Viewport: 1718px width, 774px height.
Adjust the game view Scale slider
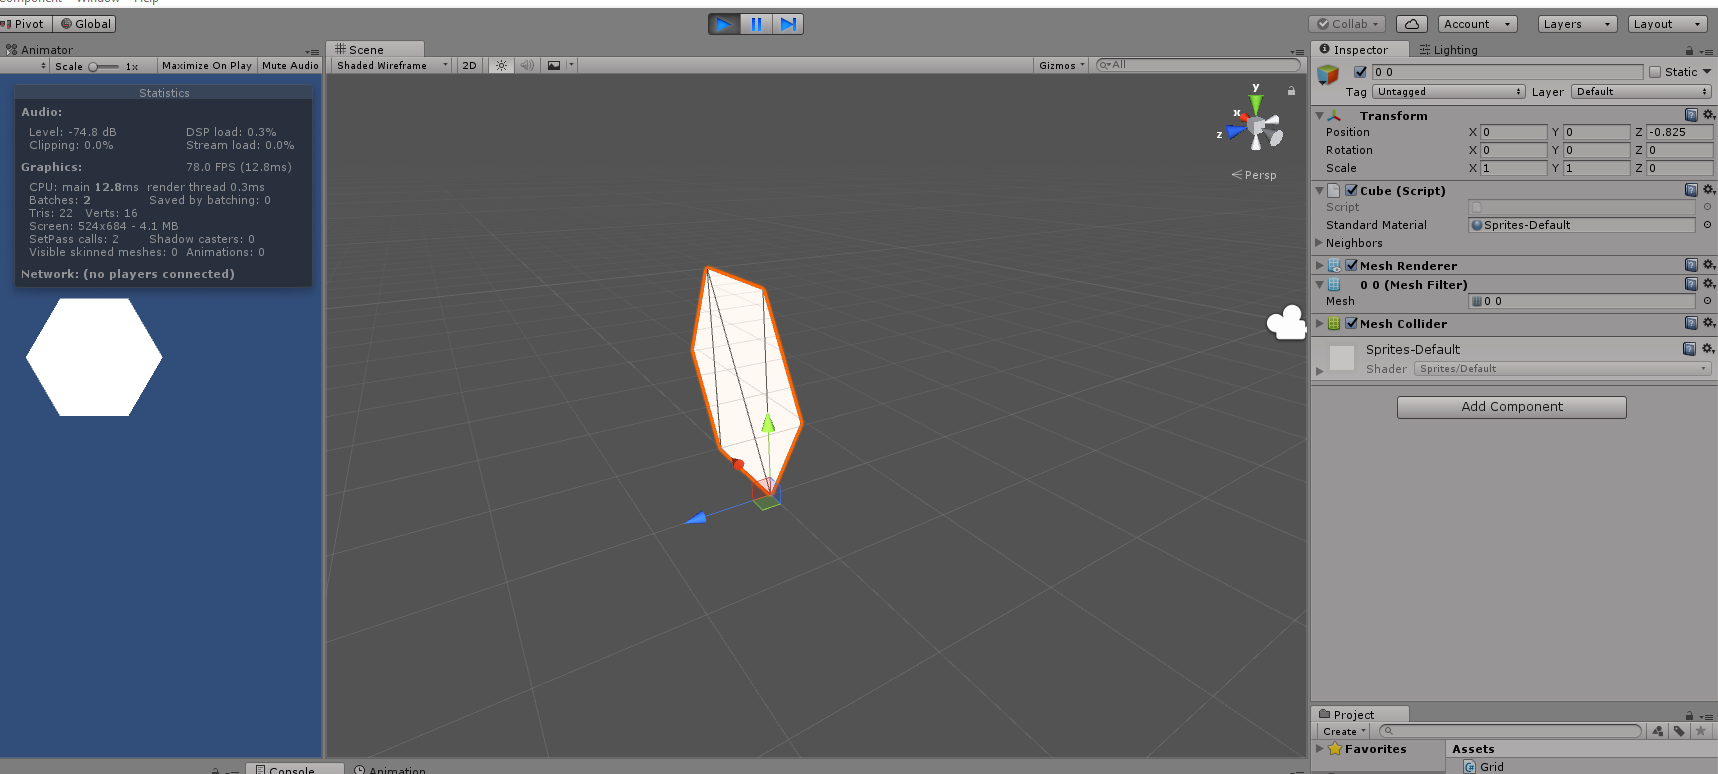point(104,66)
